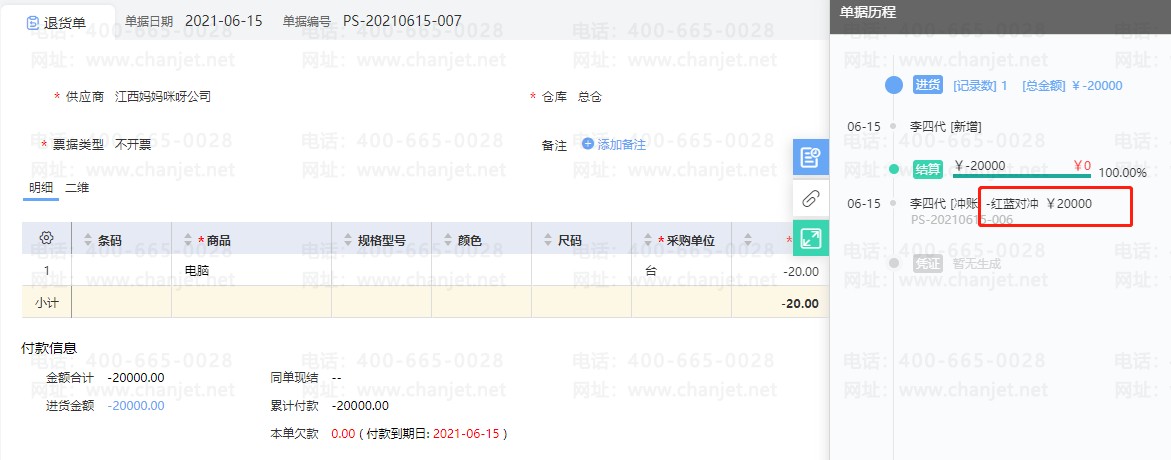Open the table column settings gear
Viewport: 1171px width, 460px height.
[x=46, y=238]
